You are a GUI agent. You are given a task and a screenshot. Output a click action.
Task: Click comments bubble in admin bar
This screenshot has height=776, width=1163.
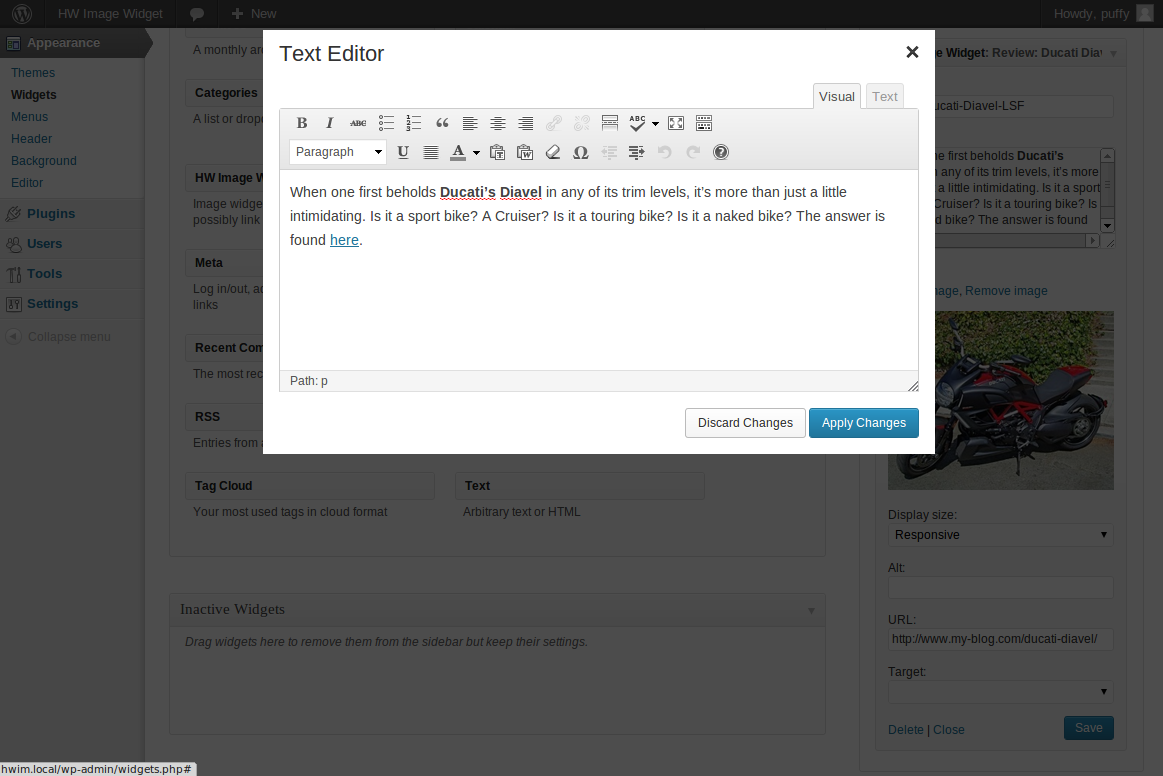(197, 13)
